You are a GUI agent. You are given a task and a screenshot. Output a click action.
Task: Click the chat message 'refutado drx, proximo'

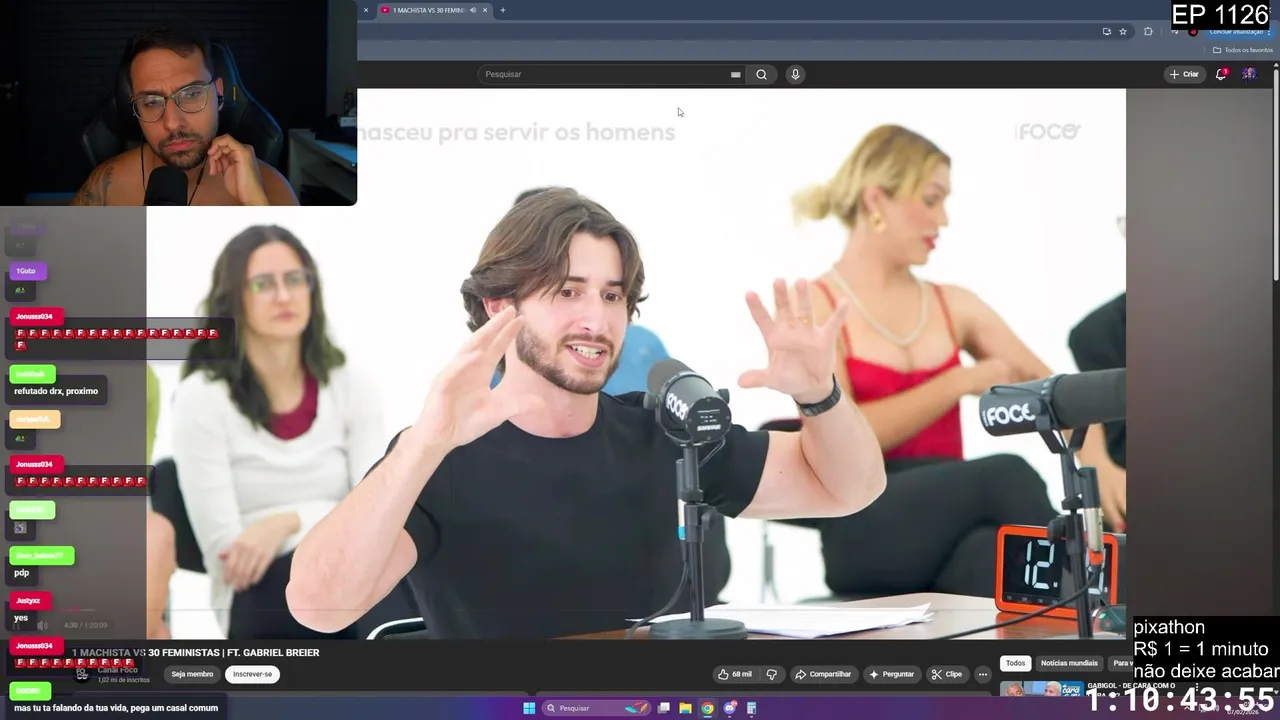pyautogui.click(x=56, y=391)
